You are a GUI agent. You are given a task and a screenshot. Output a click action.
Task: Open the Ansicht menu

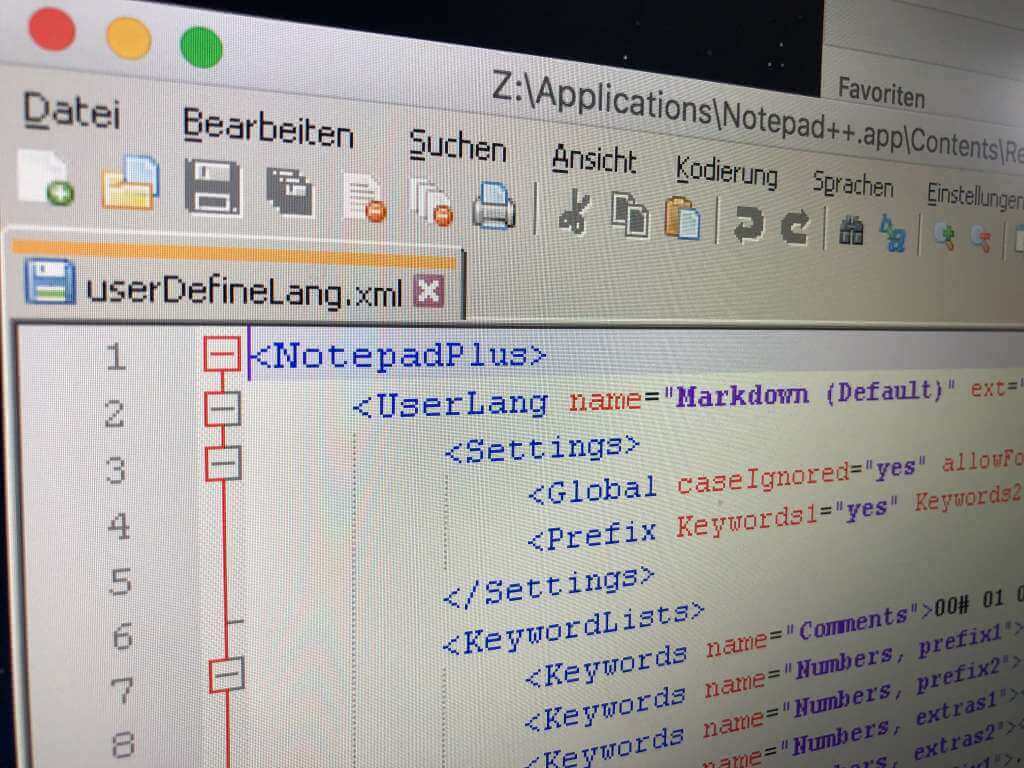(594, 158)
